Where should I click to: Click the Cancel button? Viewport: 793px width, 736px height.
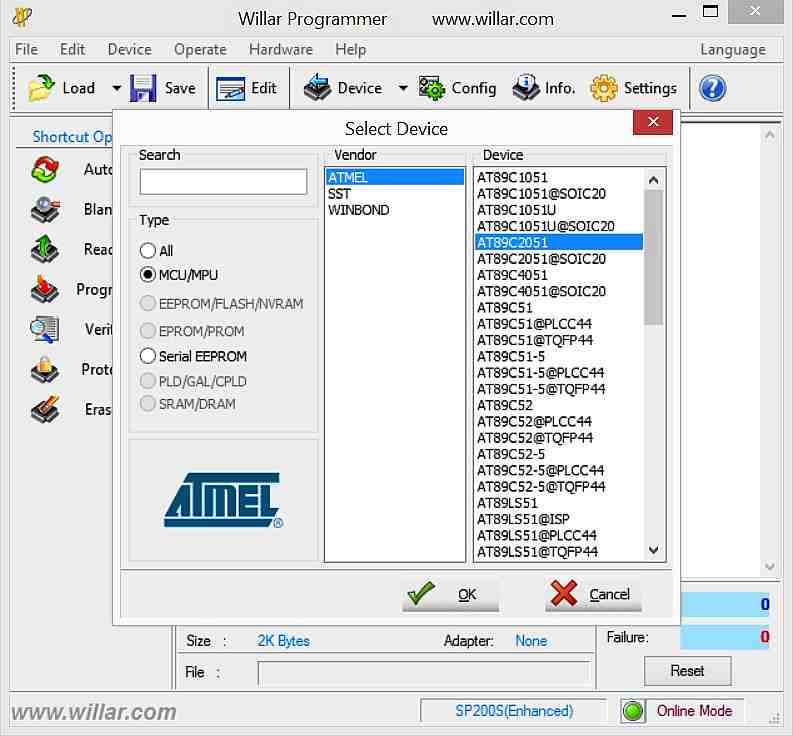[x=593, y=594]
